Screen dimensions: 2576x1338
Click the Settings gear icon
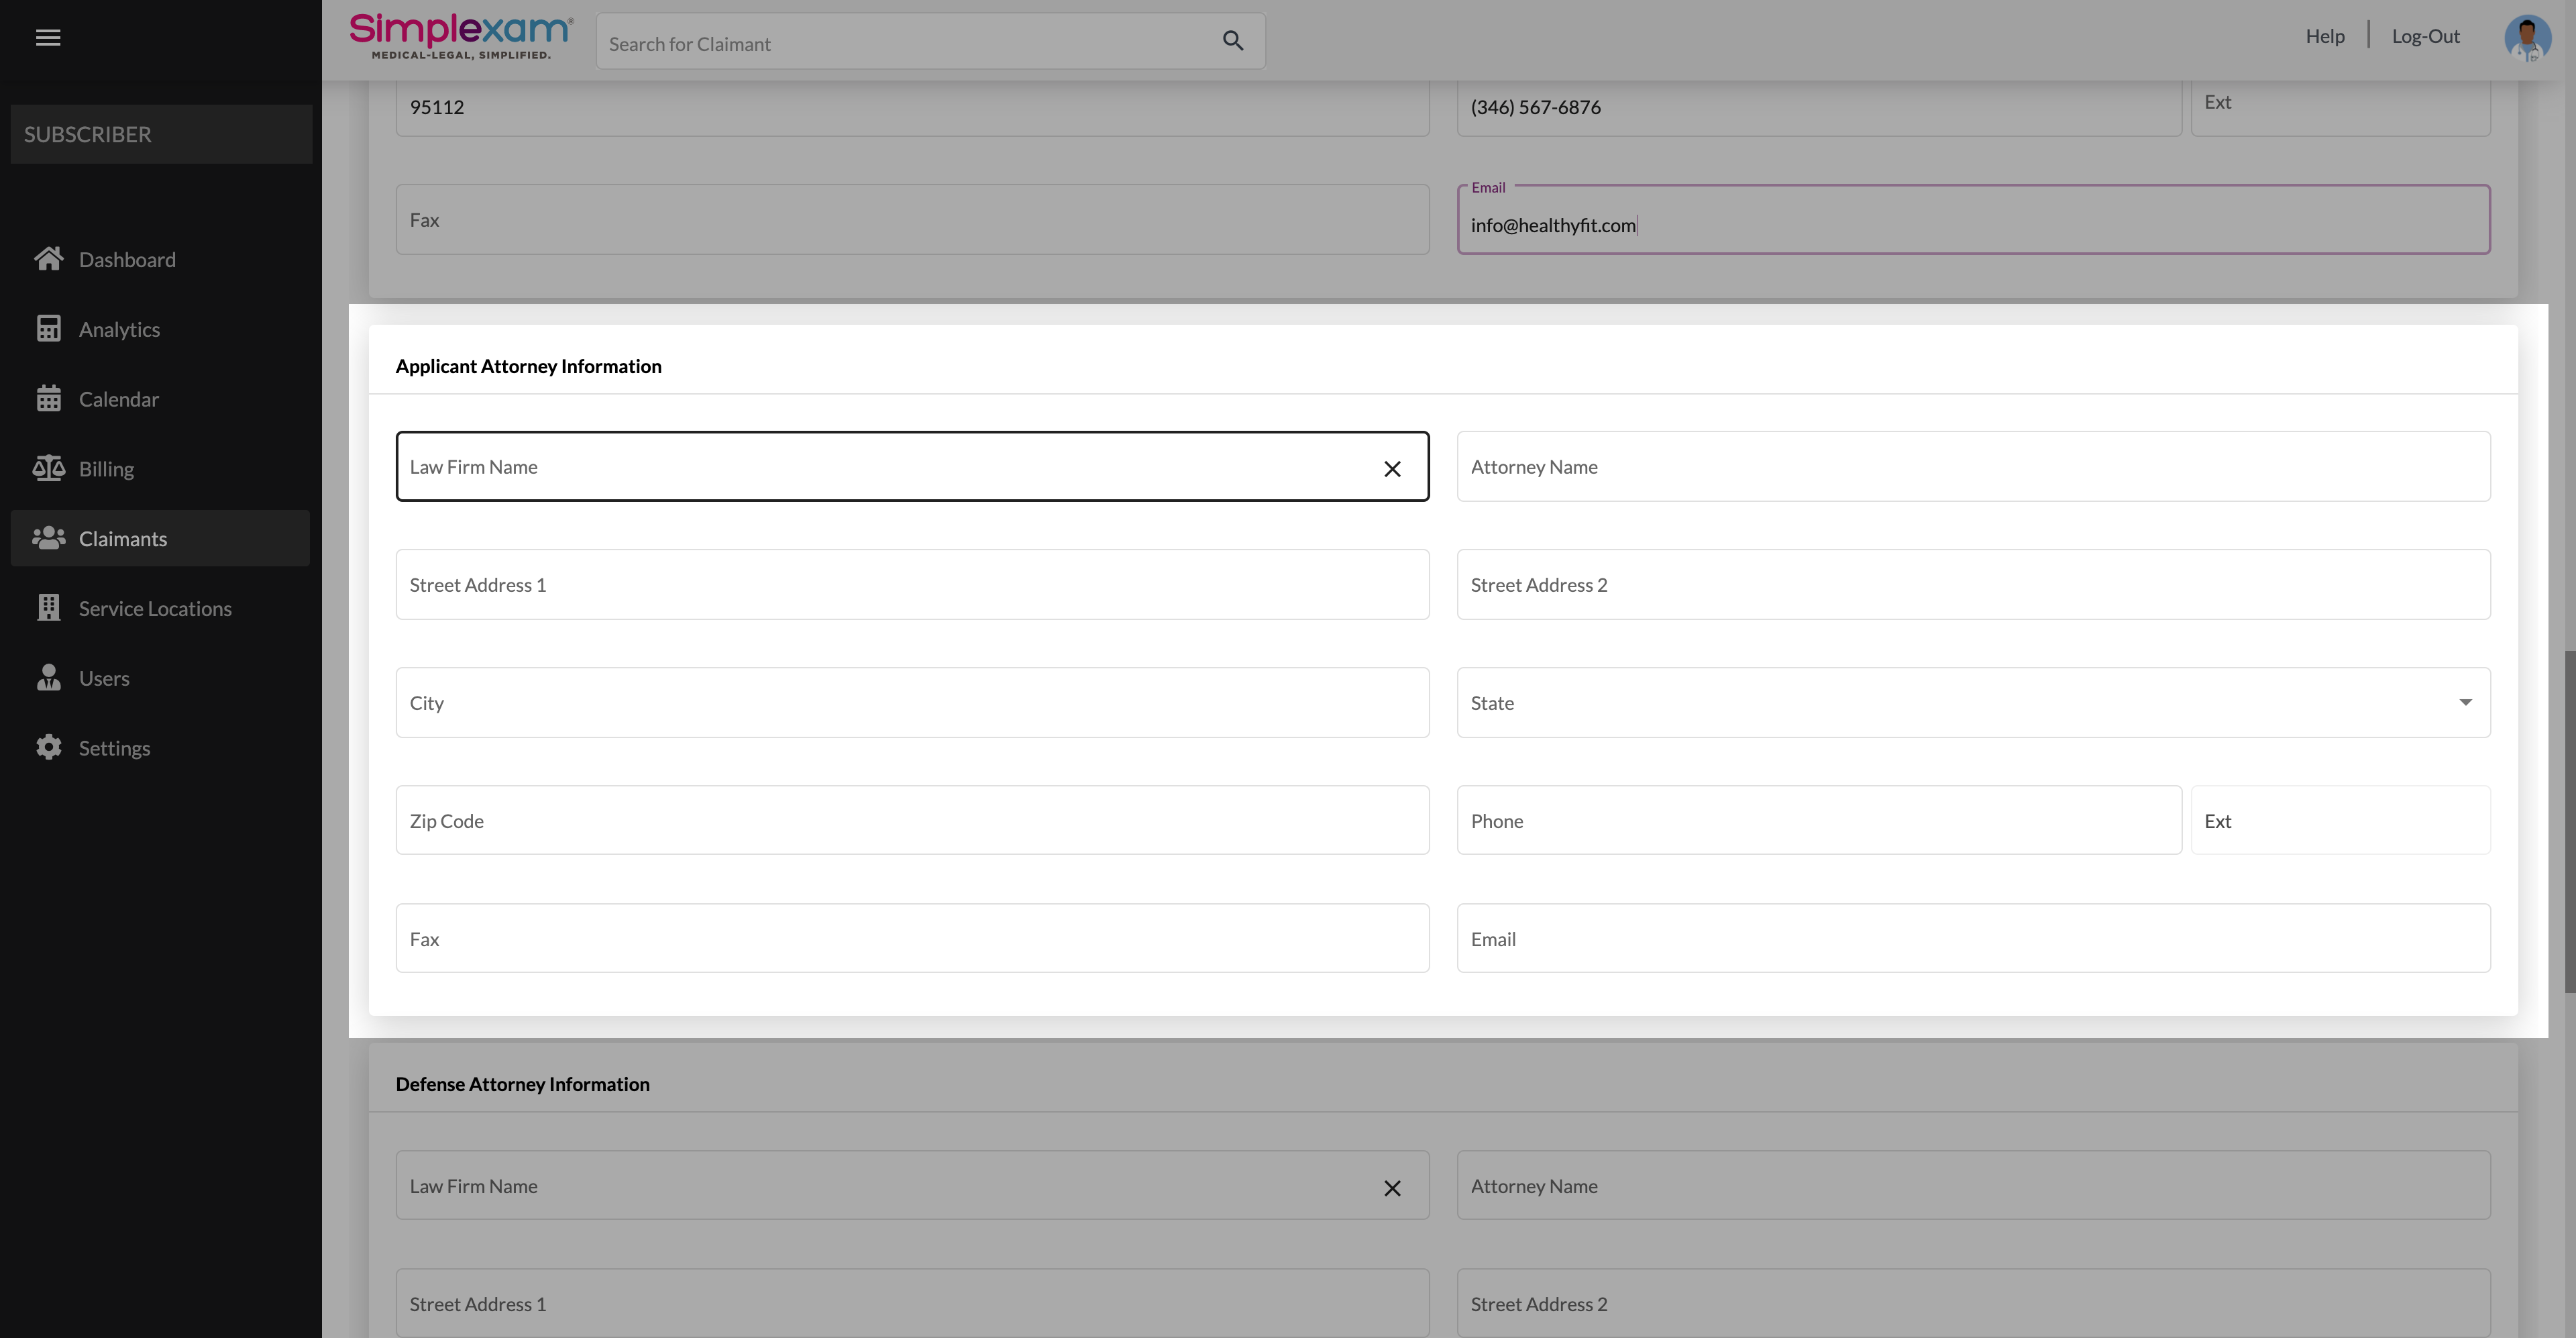[48, 747]
